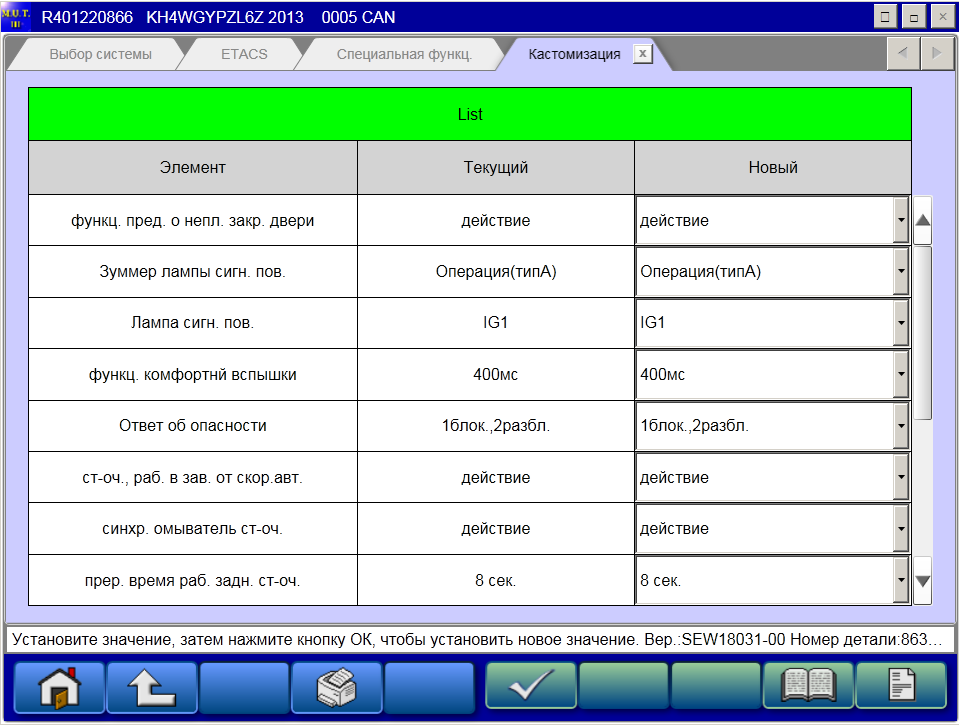Open Зуммер лампы сигн. пов. dropdown

(900, 272)
